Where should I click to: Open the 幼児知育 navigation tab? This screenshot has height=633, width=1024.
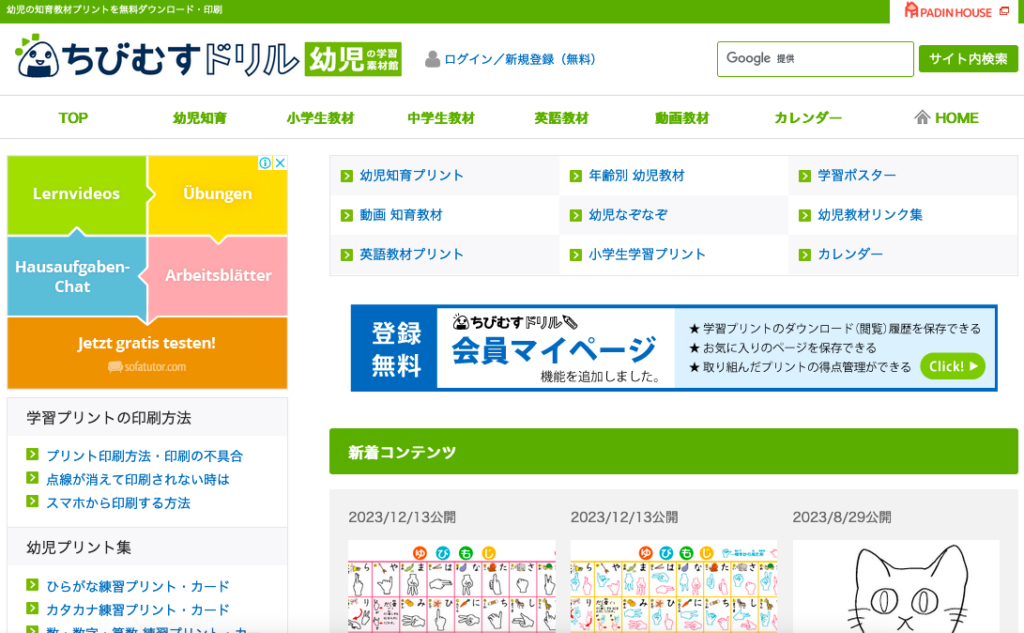pos(200,118)
